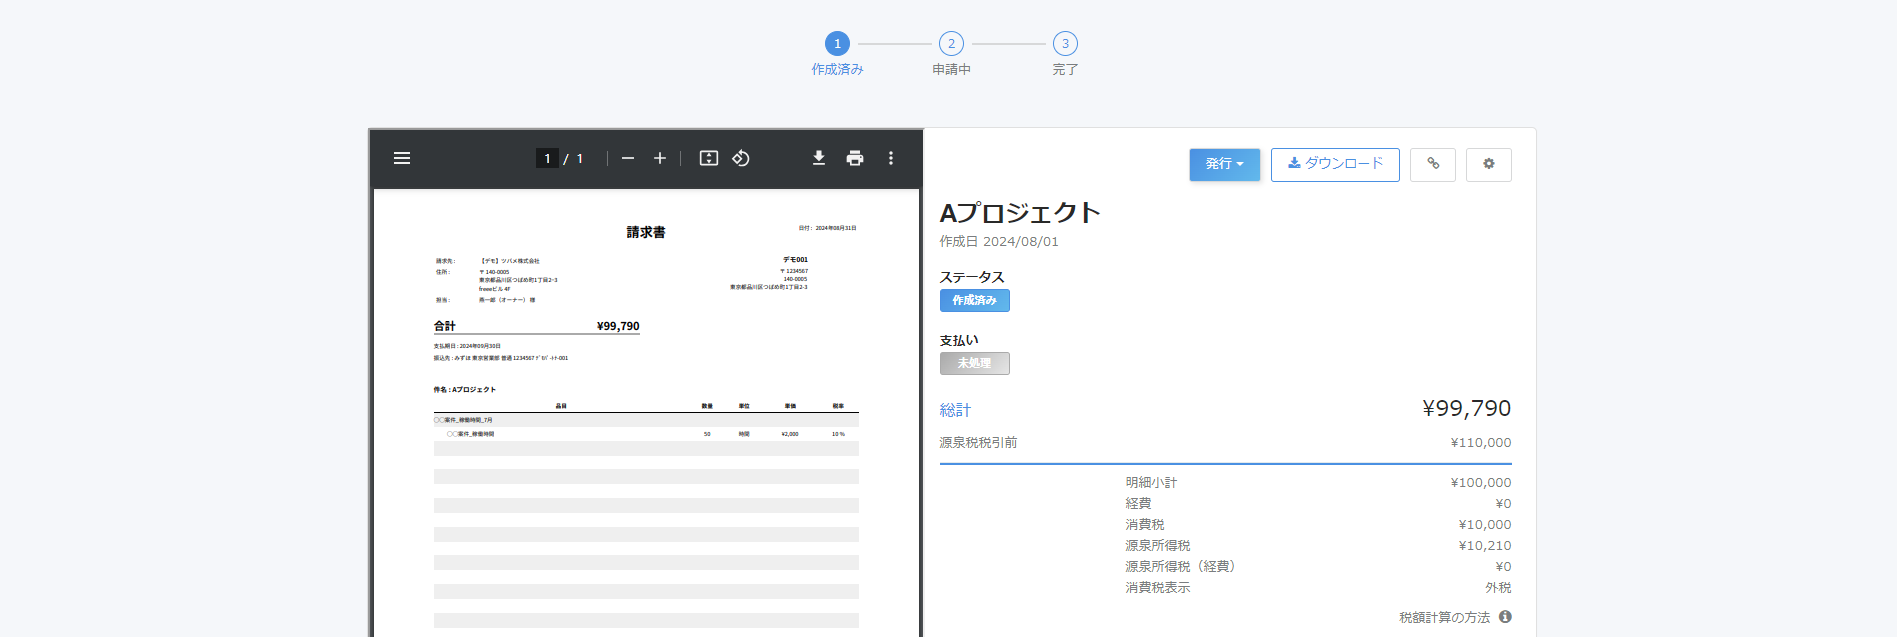Click the PDF page number field
Viewport: 1897px width, 637px height.
(547, 158)
